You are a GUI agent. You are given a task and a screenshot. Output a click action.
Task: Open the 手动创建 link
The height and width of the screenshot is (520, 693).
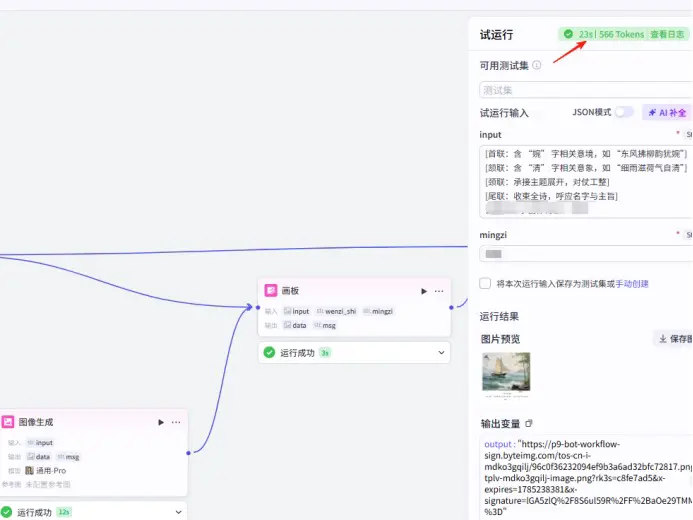coord(632,284)
